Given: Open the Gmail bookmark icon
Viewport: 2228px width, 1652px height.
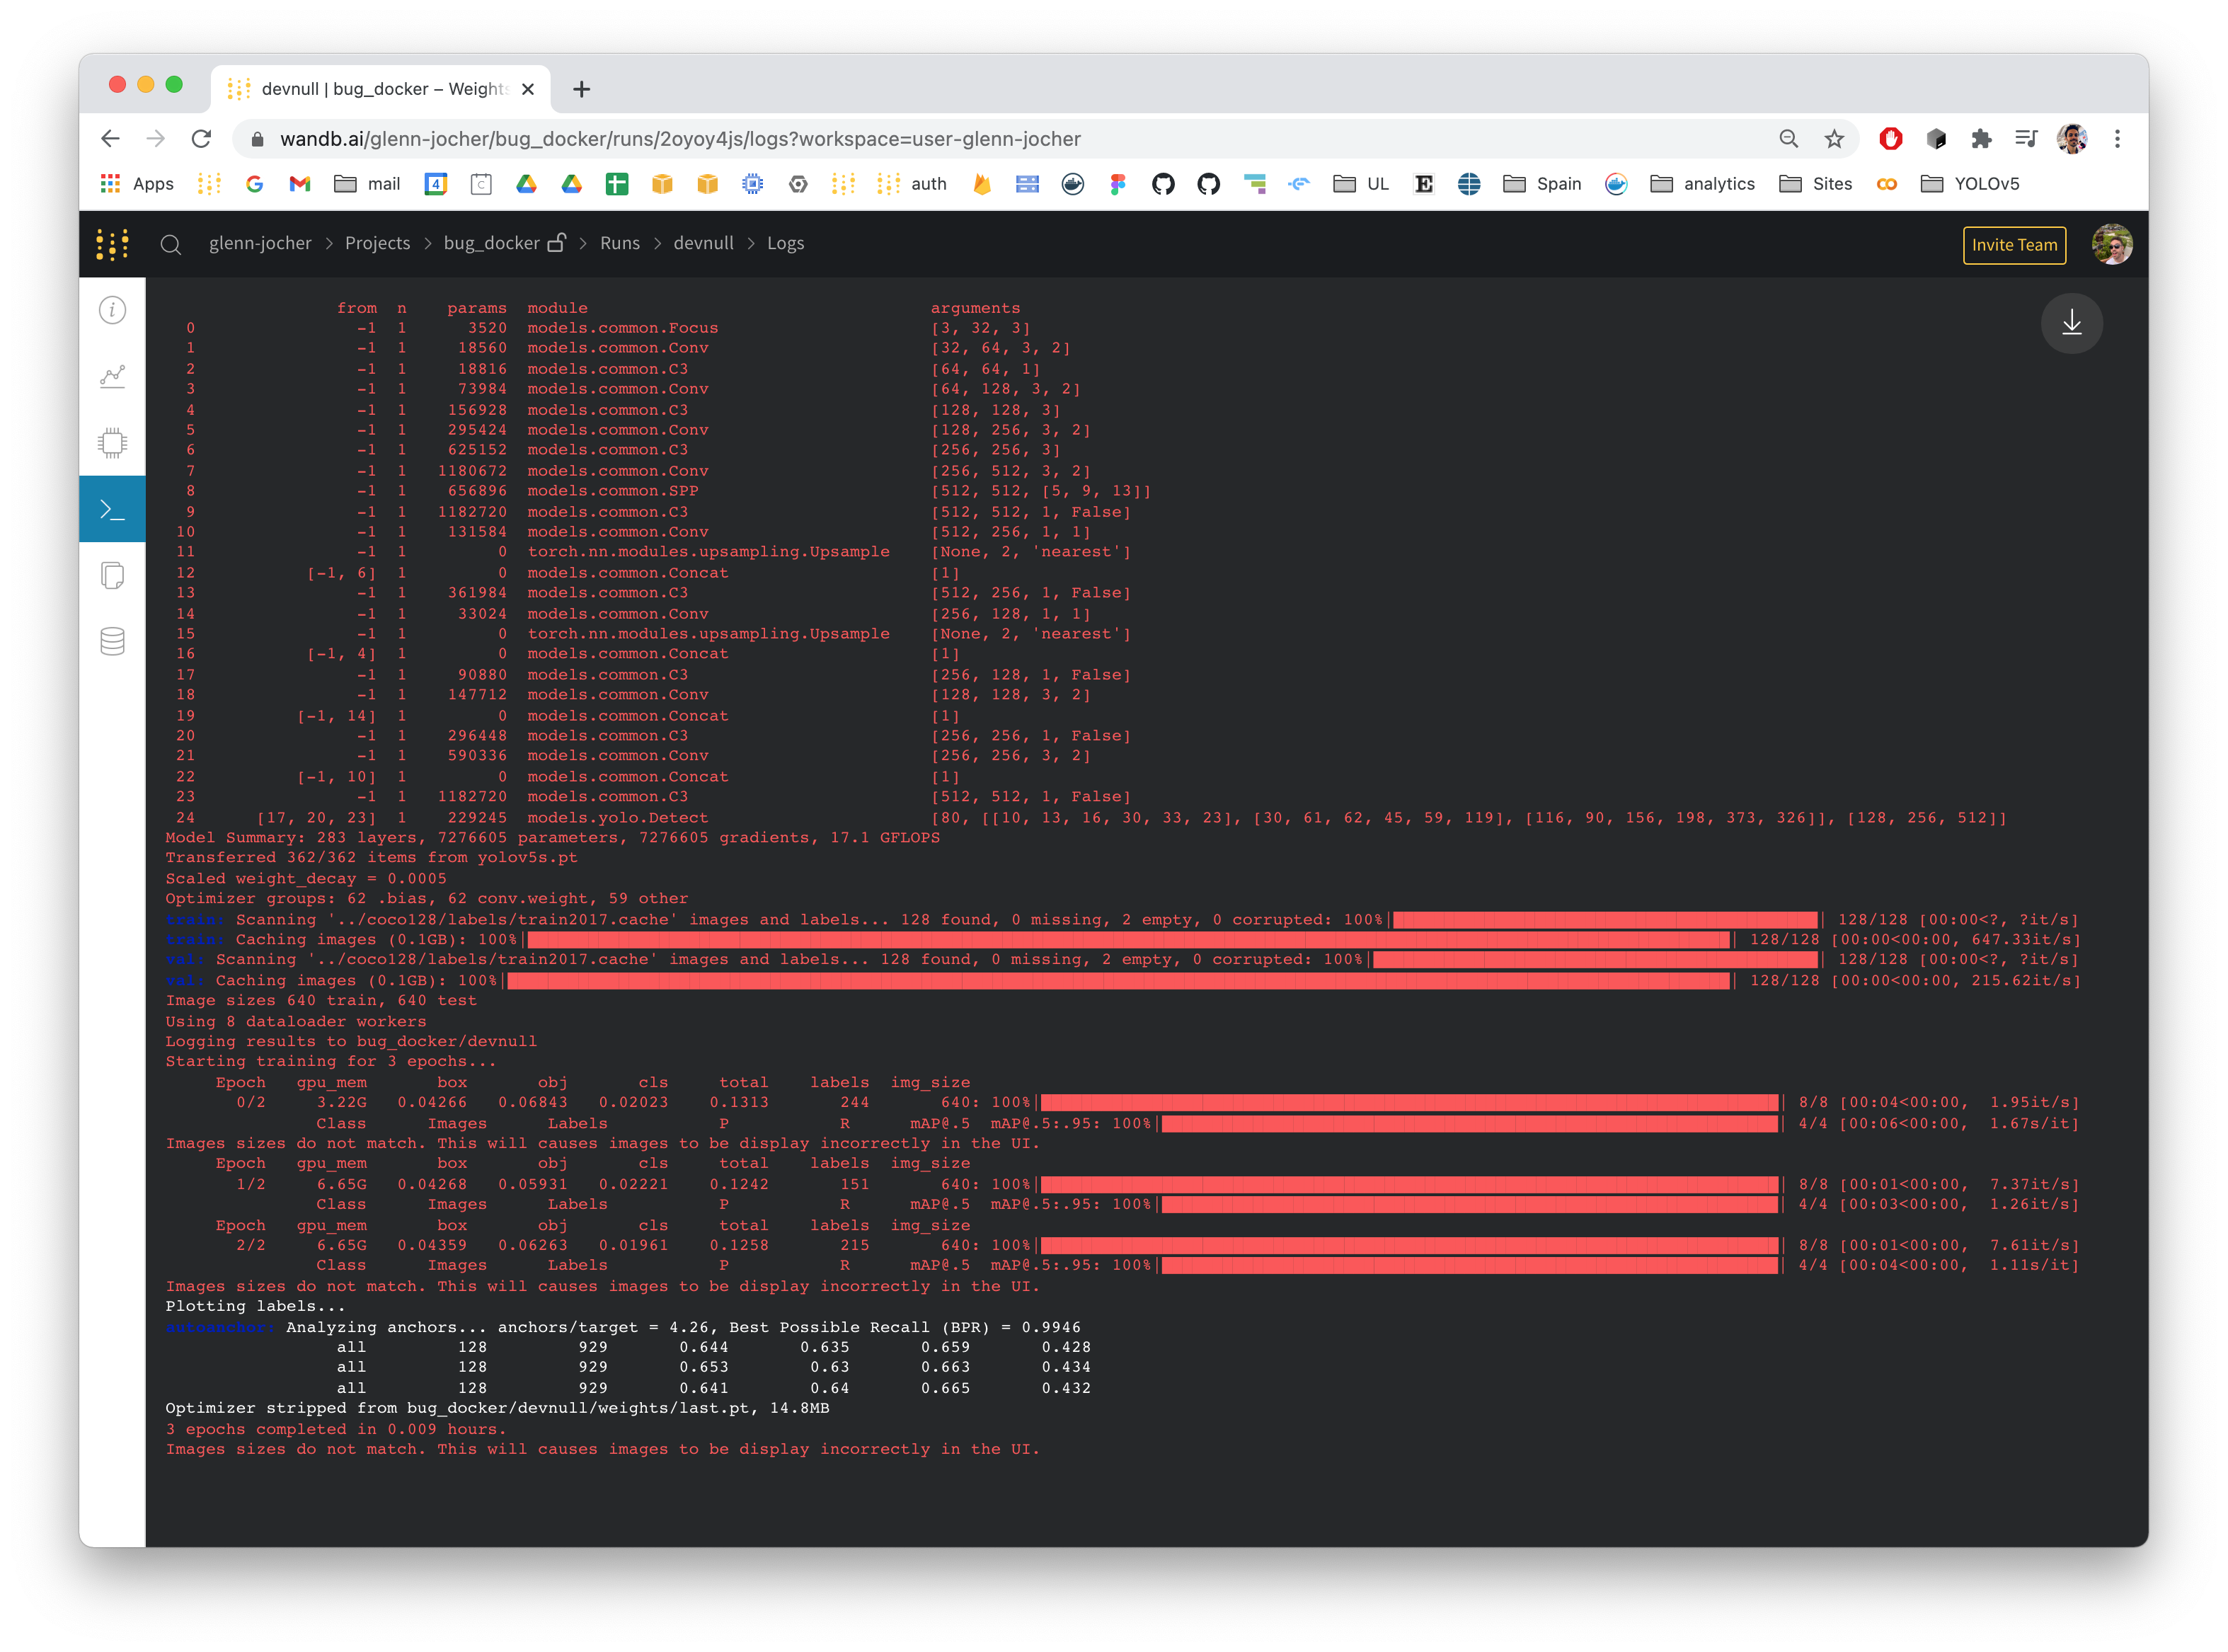Looking at the screenshot, I should pyautogui.click(x=300, y=184).
